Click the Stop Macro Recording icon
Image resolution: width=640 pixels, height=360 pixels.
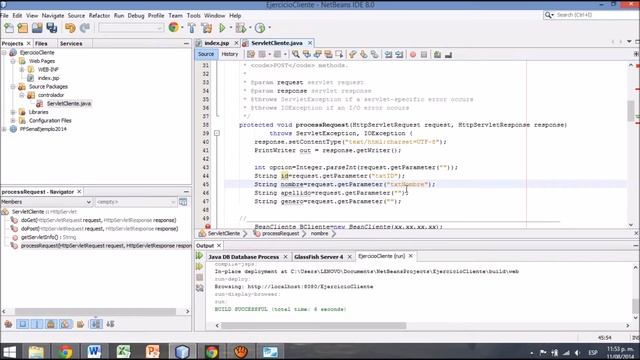click(424, 54)
